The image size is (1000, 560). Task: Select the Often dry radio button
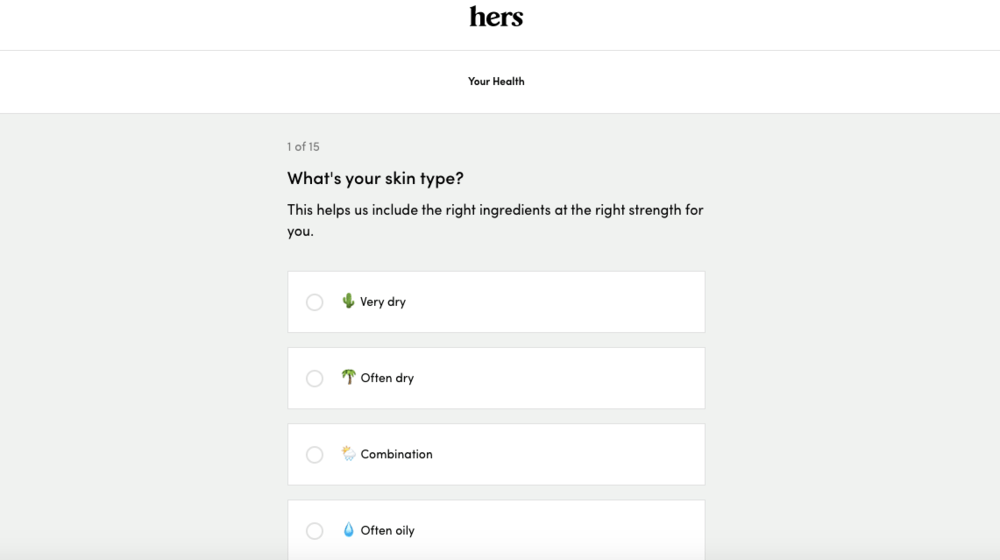(x=315, y=378)
